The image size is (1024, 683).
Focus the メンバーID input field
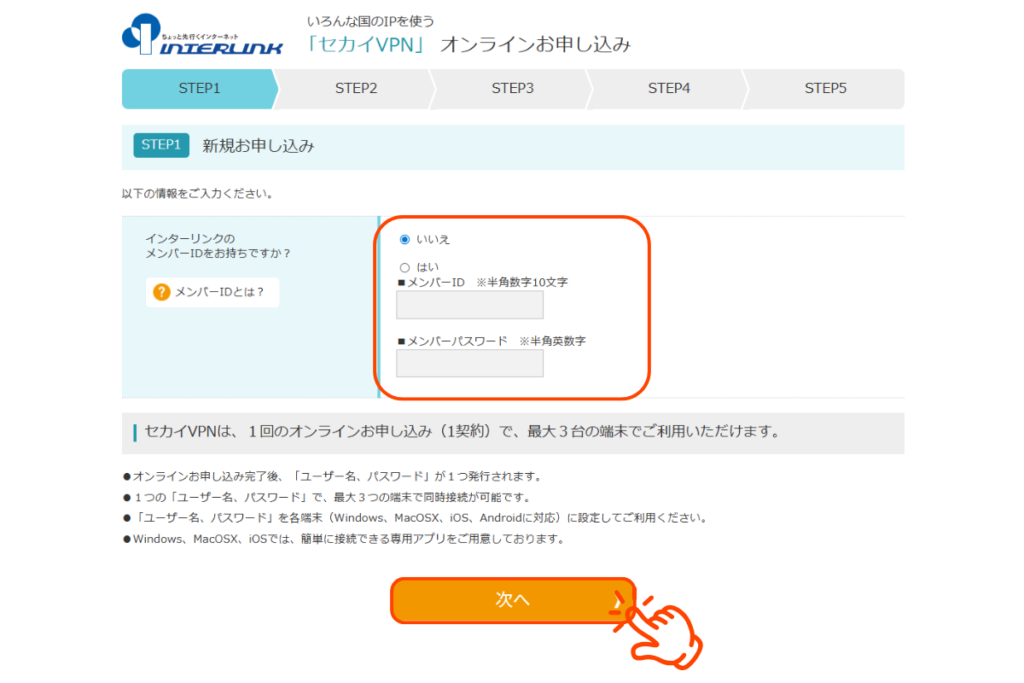470,305
